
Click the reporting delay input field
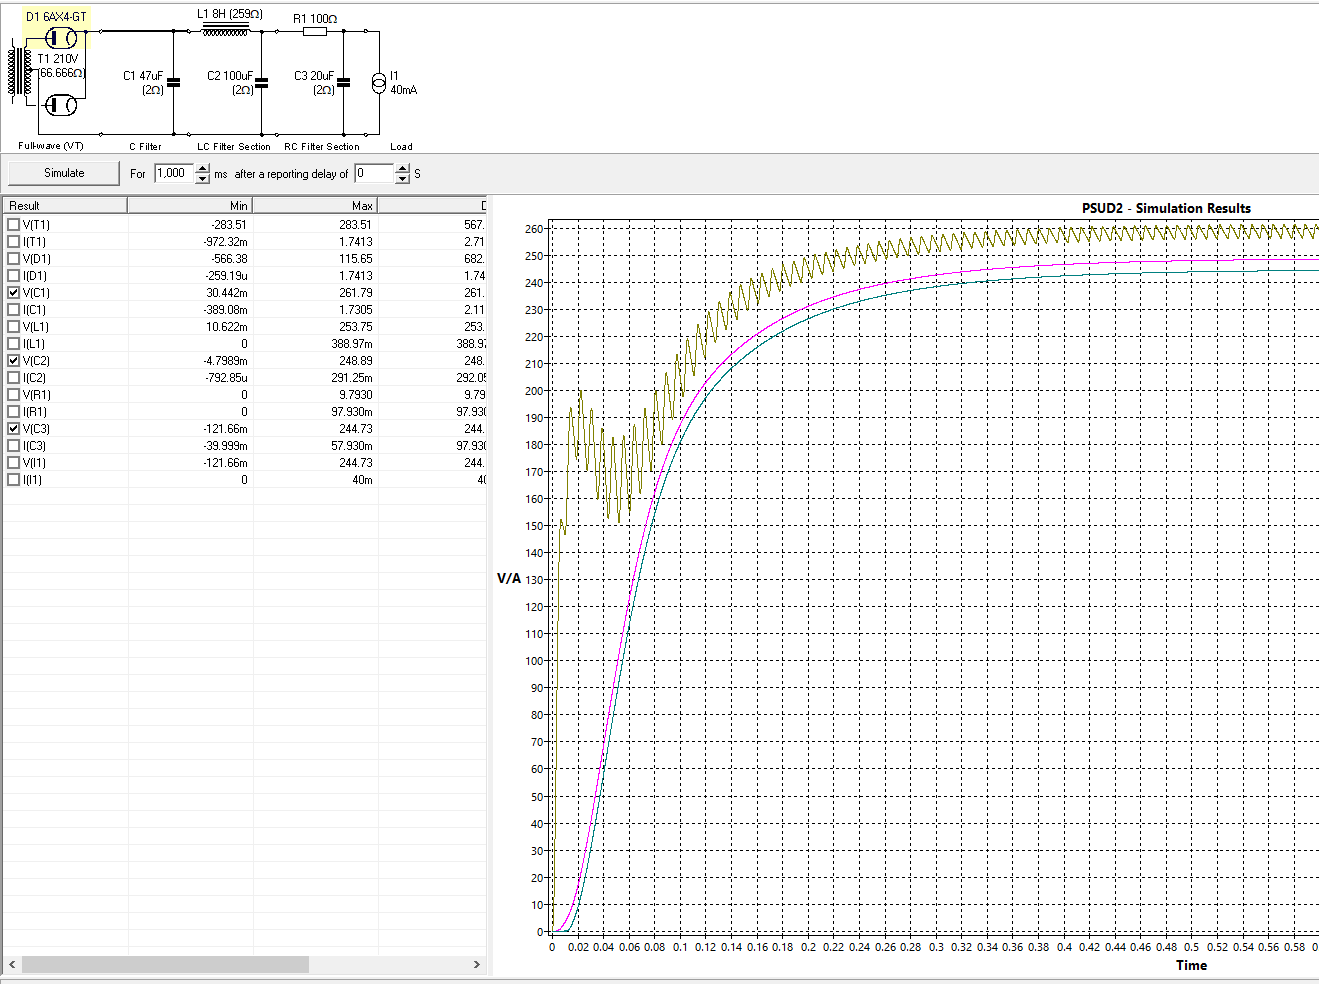tap(374, 173)
